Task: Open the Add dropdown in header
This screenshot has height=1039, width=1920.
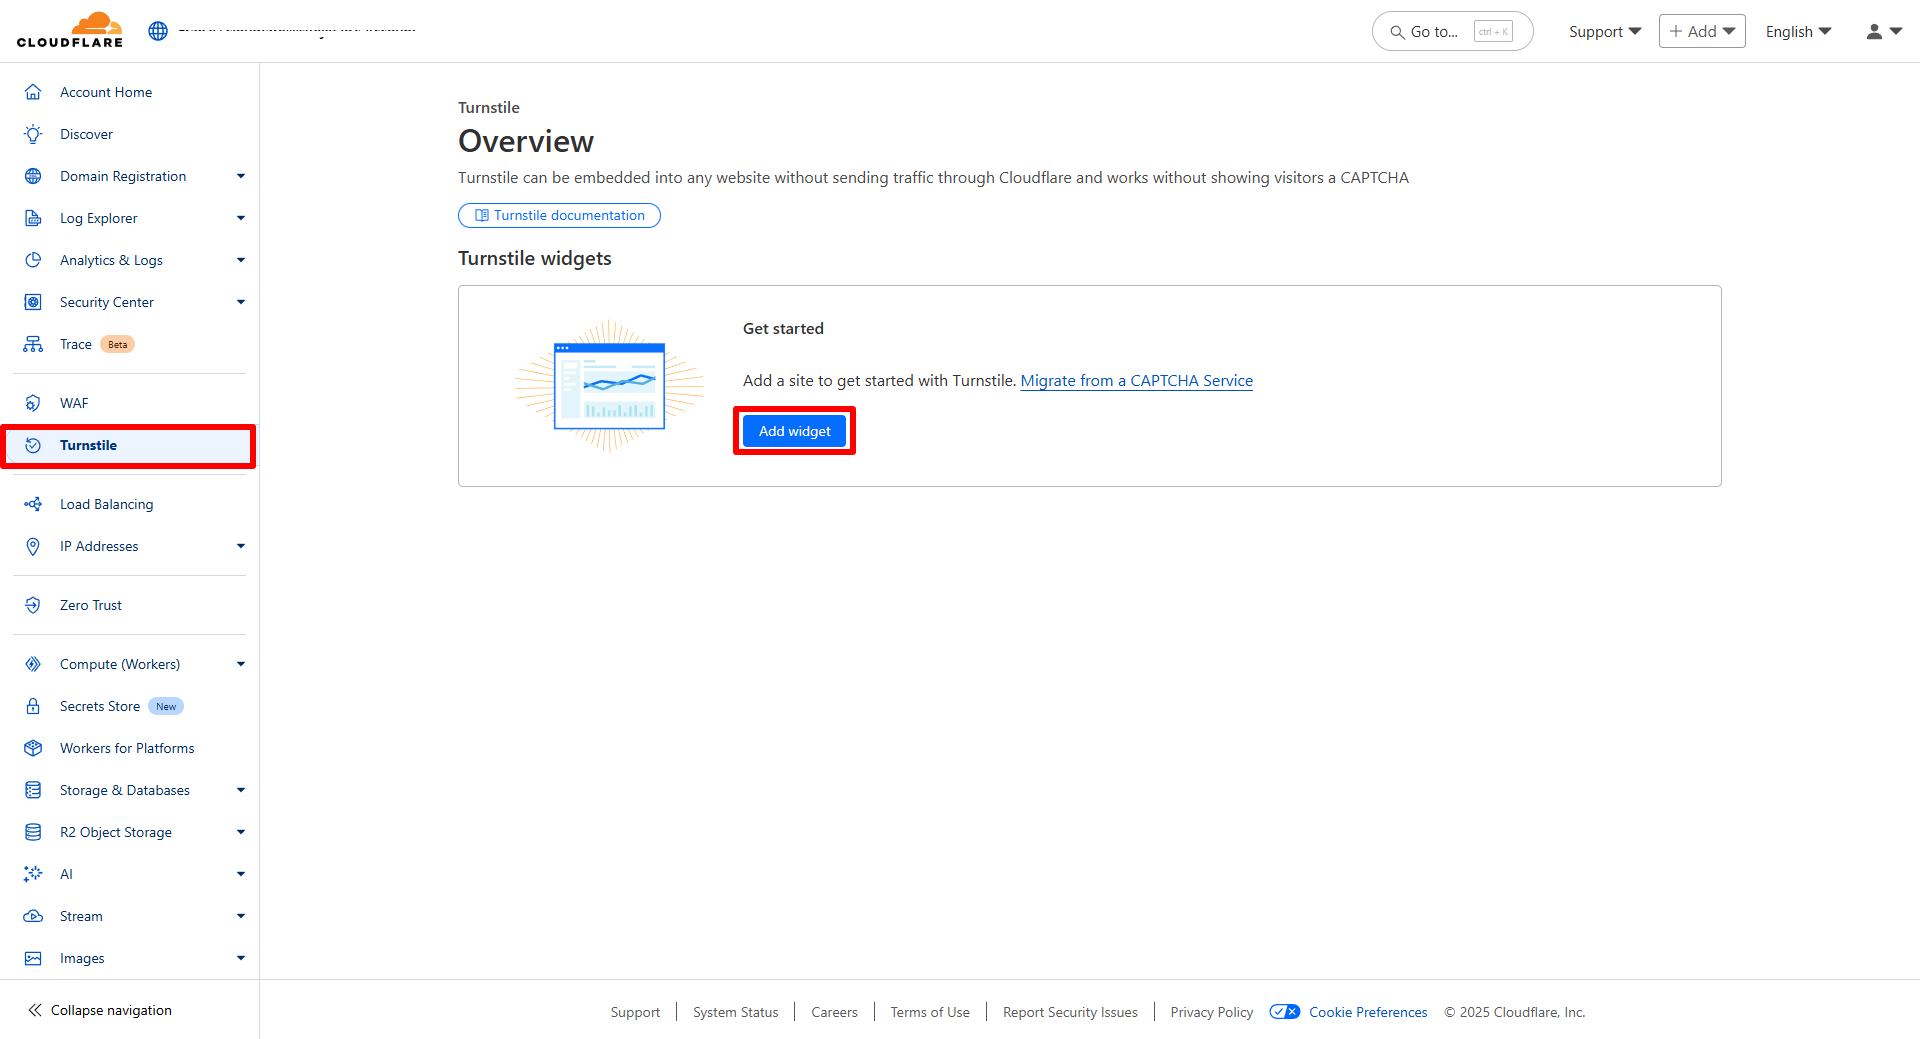Action: [1702, 31]
